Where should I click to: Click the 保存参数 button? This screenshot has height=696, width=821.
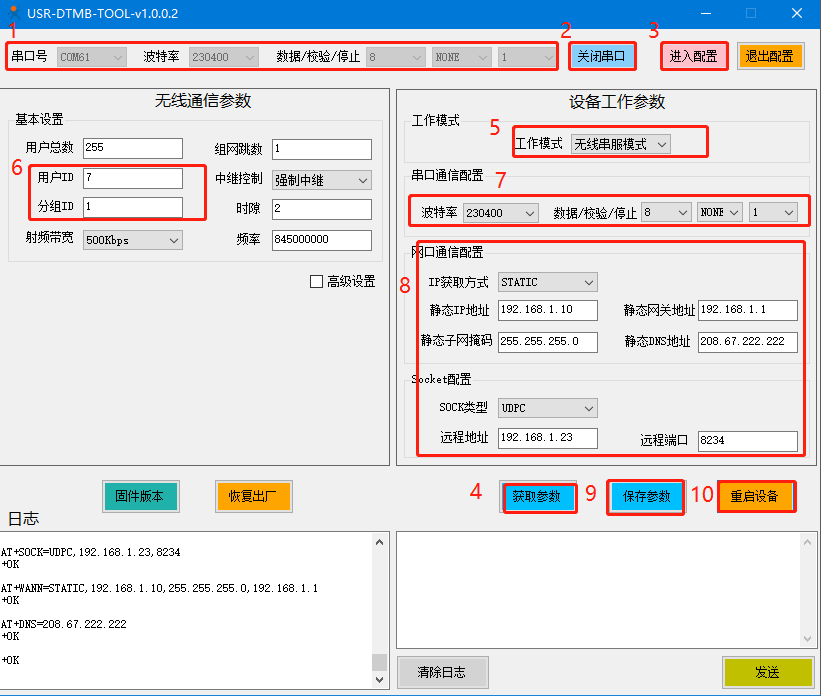pyautogui.click(x=646, y=496)
